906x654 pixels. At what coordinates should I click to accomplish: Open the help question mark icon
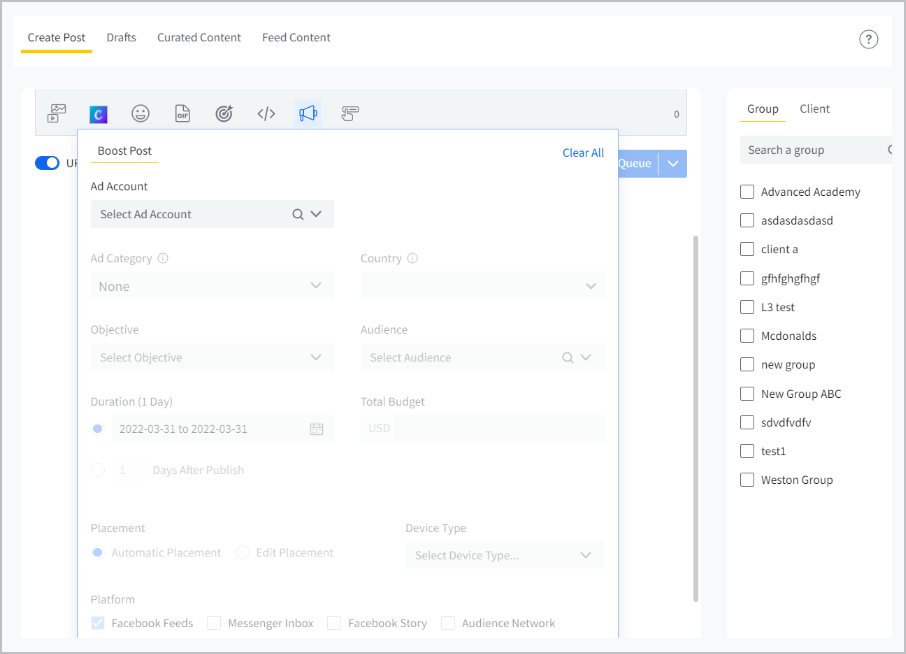click(x=868, y=39)
